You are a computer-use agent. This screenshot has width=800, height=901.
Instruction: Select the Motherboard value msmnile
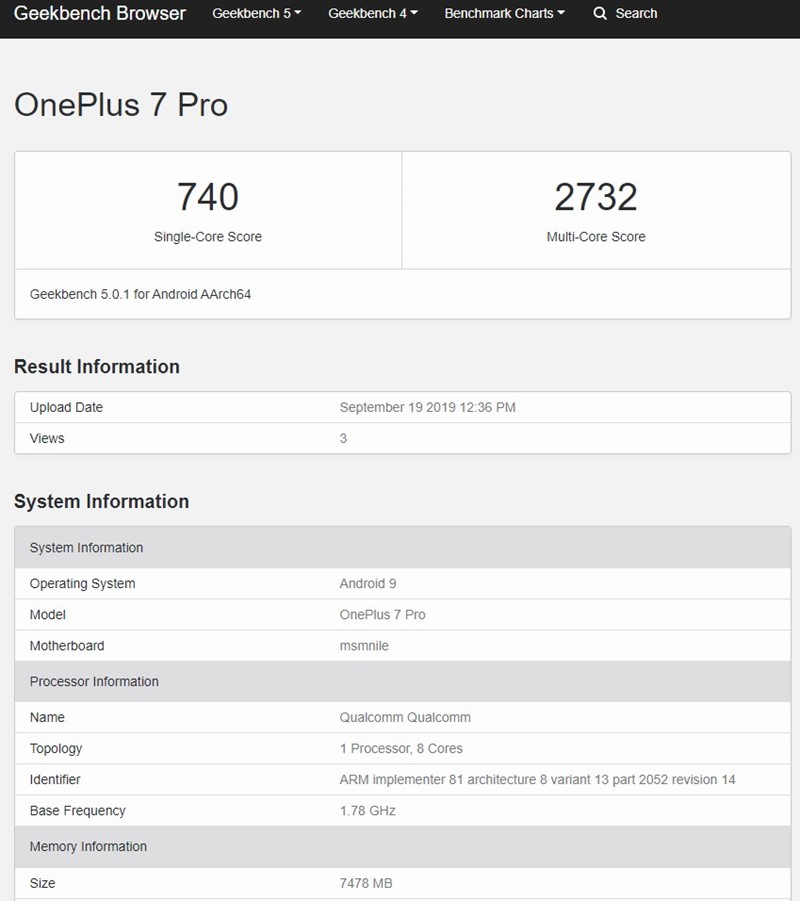(364, 645)
